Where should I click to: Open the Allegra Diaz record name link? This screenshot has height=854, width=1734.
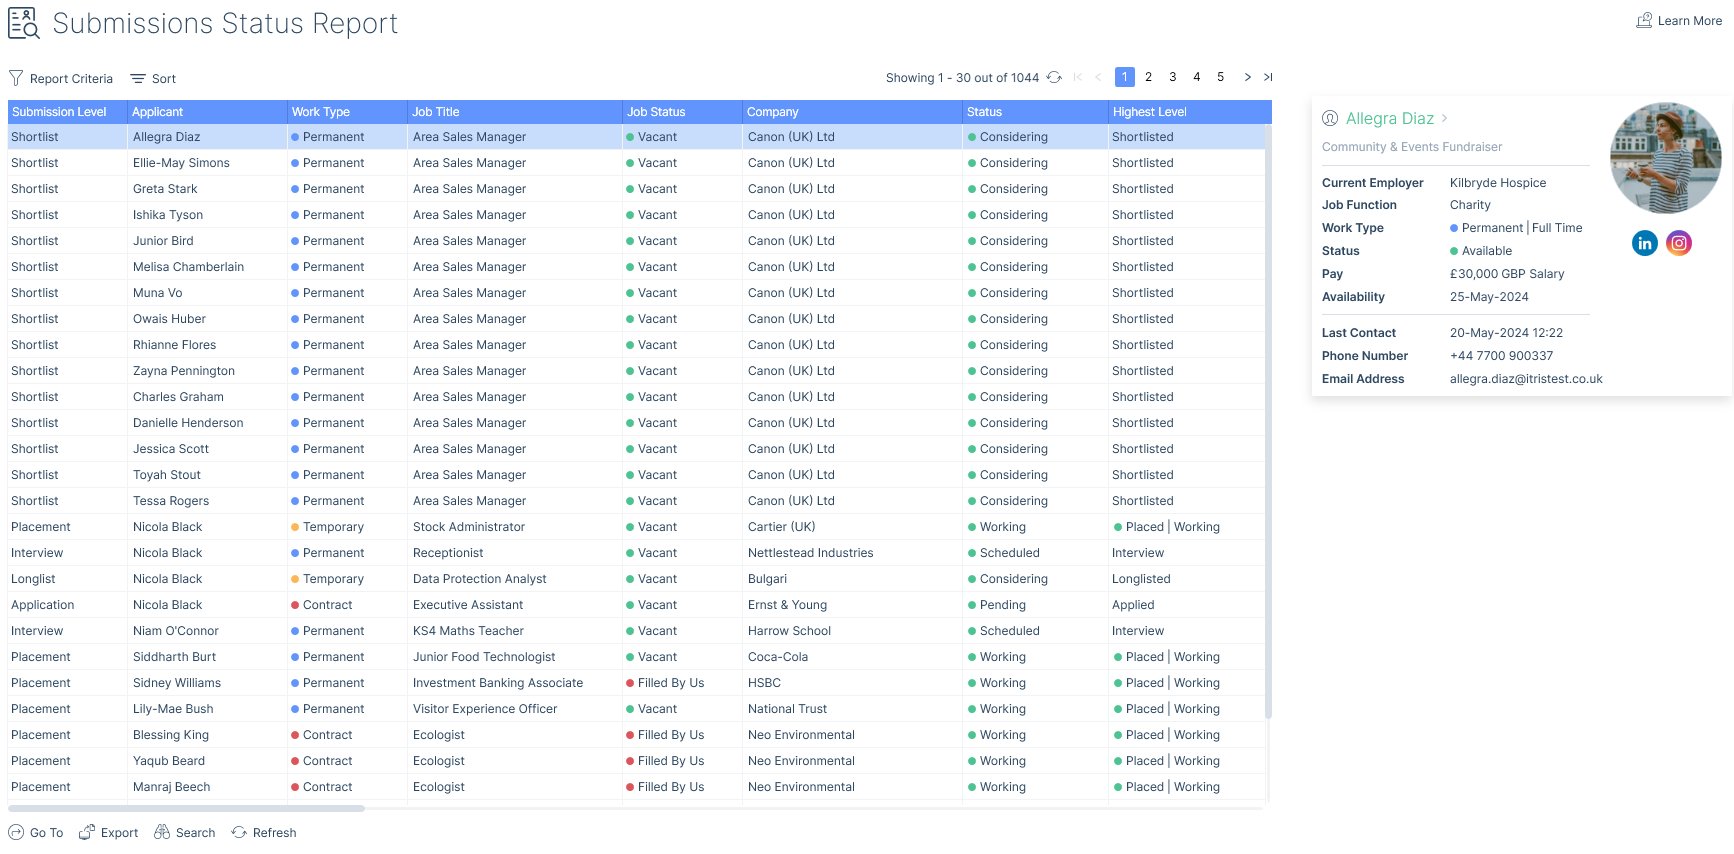[x=1390, y=118]
